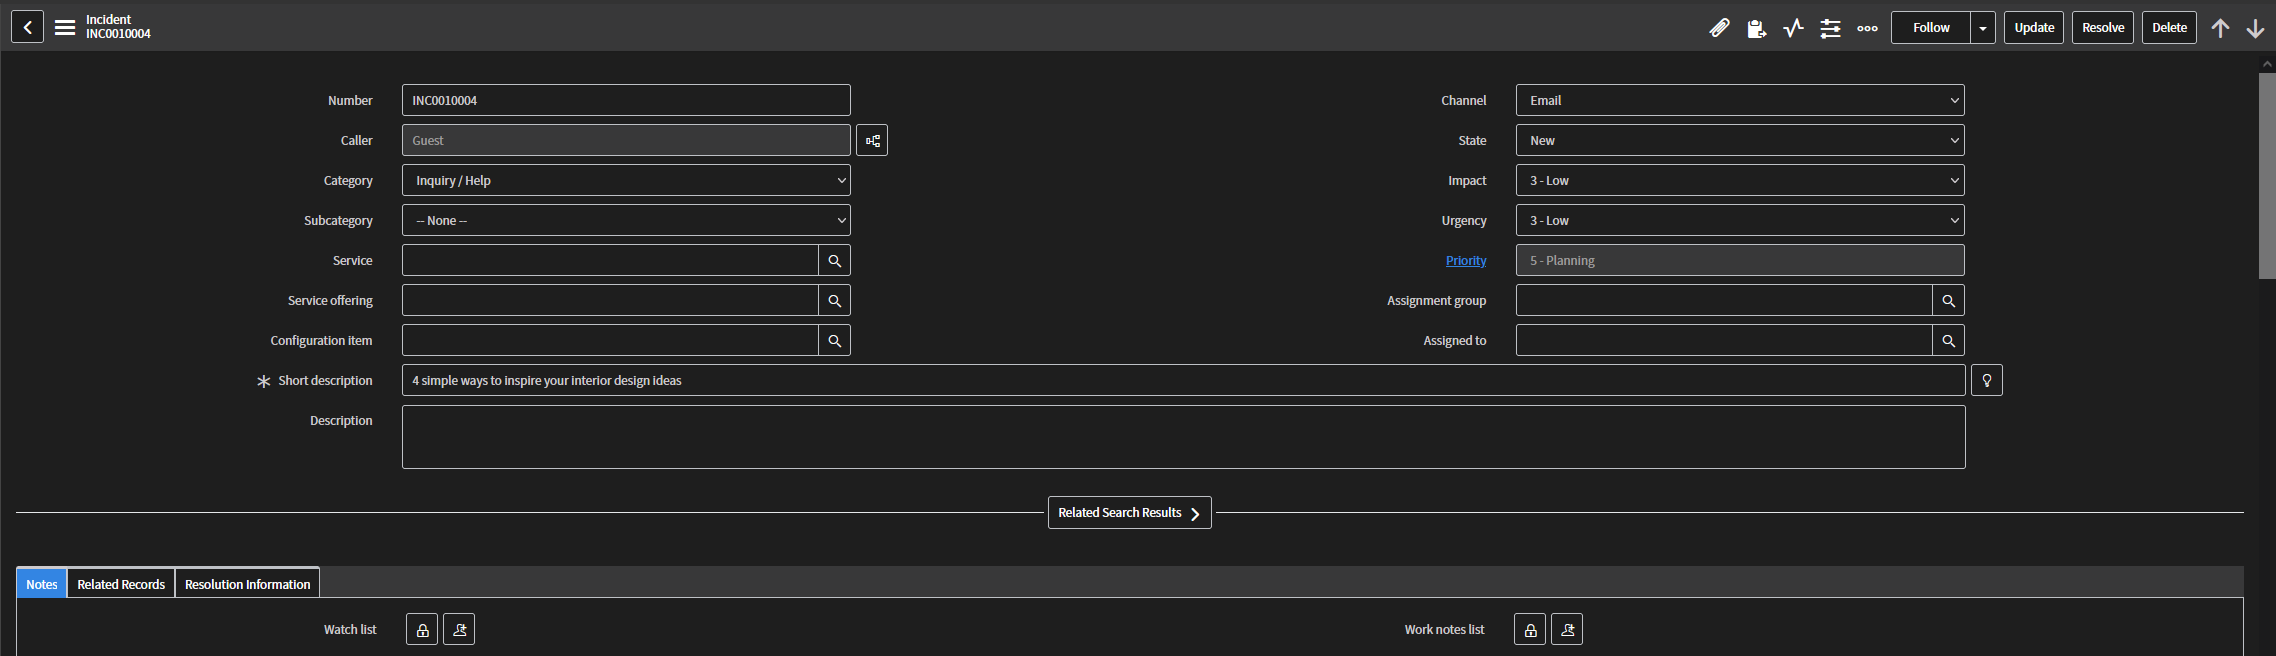Open the Subcategory dropdown

[x=626, y=220]
